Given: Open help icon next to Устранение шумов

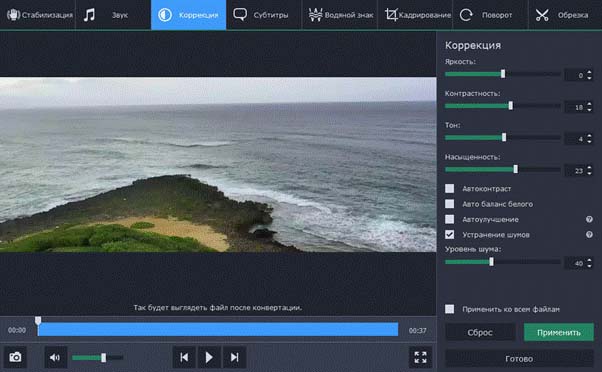Looking at the screenshot, I should click(x=589, y=235).
